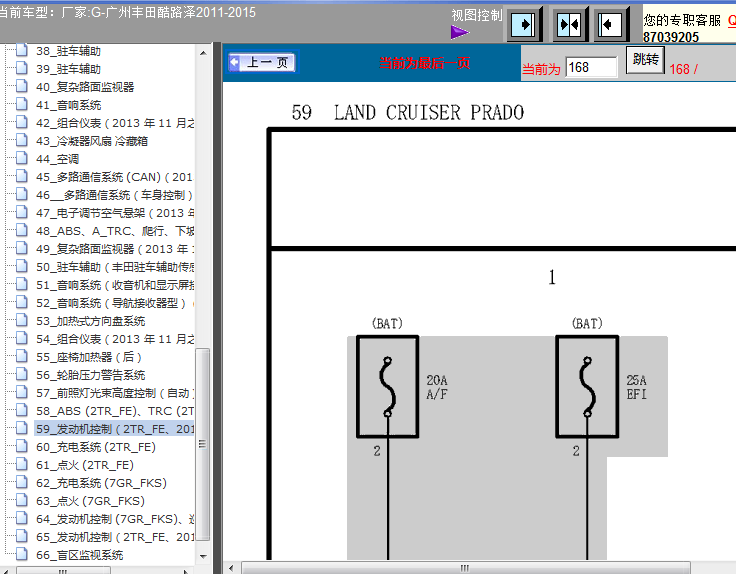Click the 您的专职客服 service text
The image size is (736, 574).
click(682, 20)
